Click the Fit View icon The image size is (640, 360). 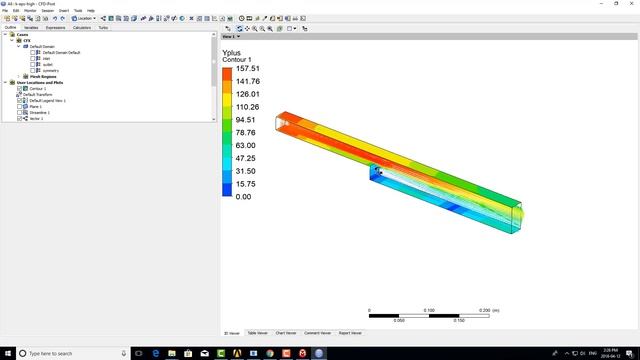click(270, 29)
